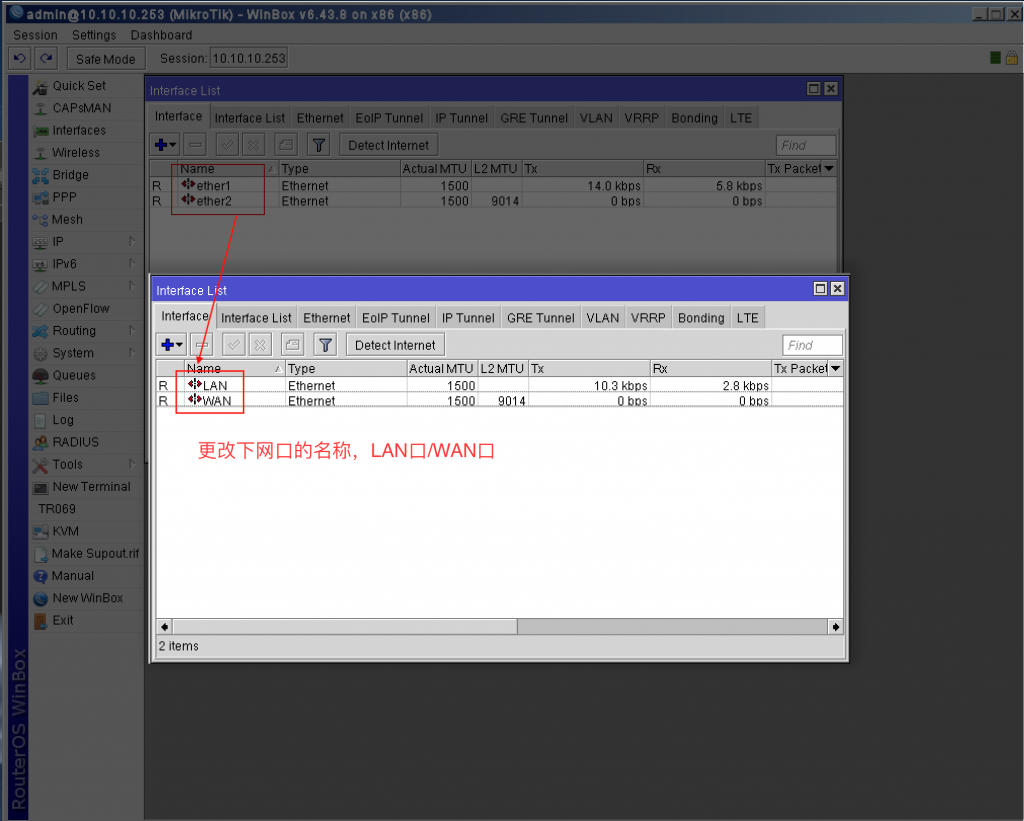
Task: Switch to EoIP Tunnel tab in front window
Action: [396, 318]
